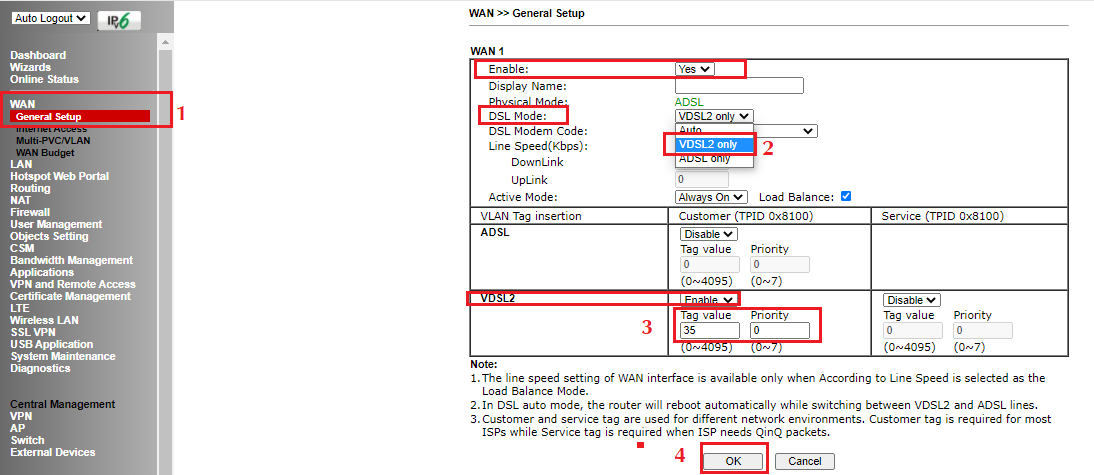Open the WAN 1 Enable dropdown
This screenshot has height=475, width=1094.
pos(696,69)
